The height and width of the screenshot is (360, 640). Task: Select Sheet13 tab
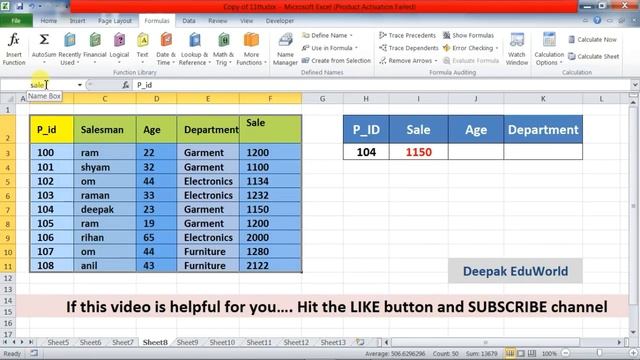333,342
